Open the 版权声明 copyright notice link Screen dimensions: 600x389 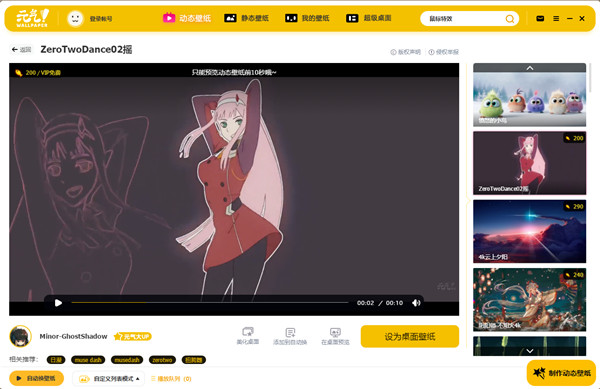click(x=405, y=52)
